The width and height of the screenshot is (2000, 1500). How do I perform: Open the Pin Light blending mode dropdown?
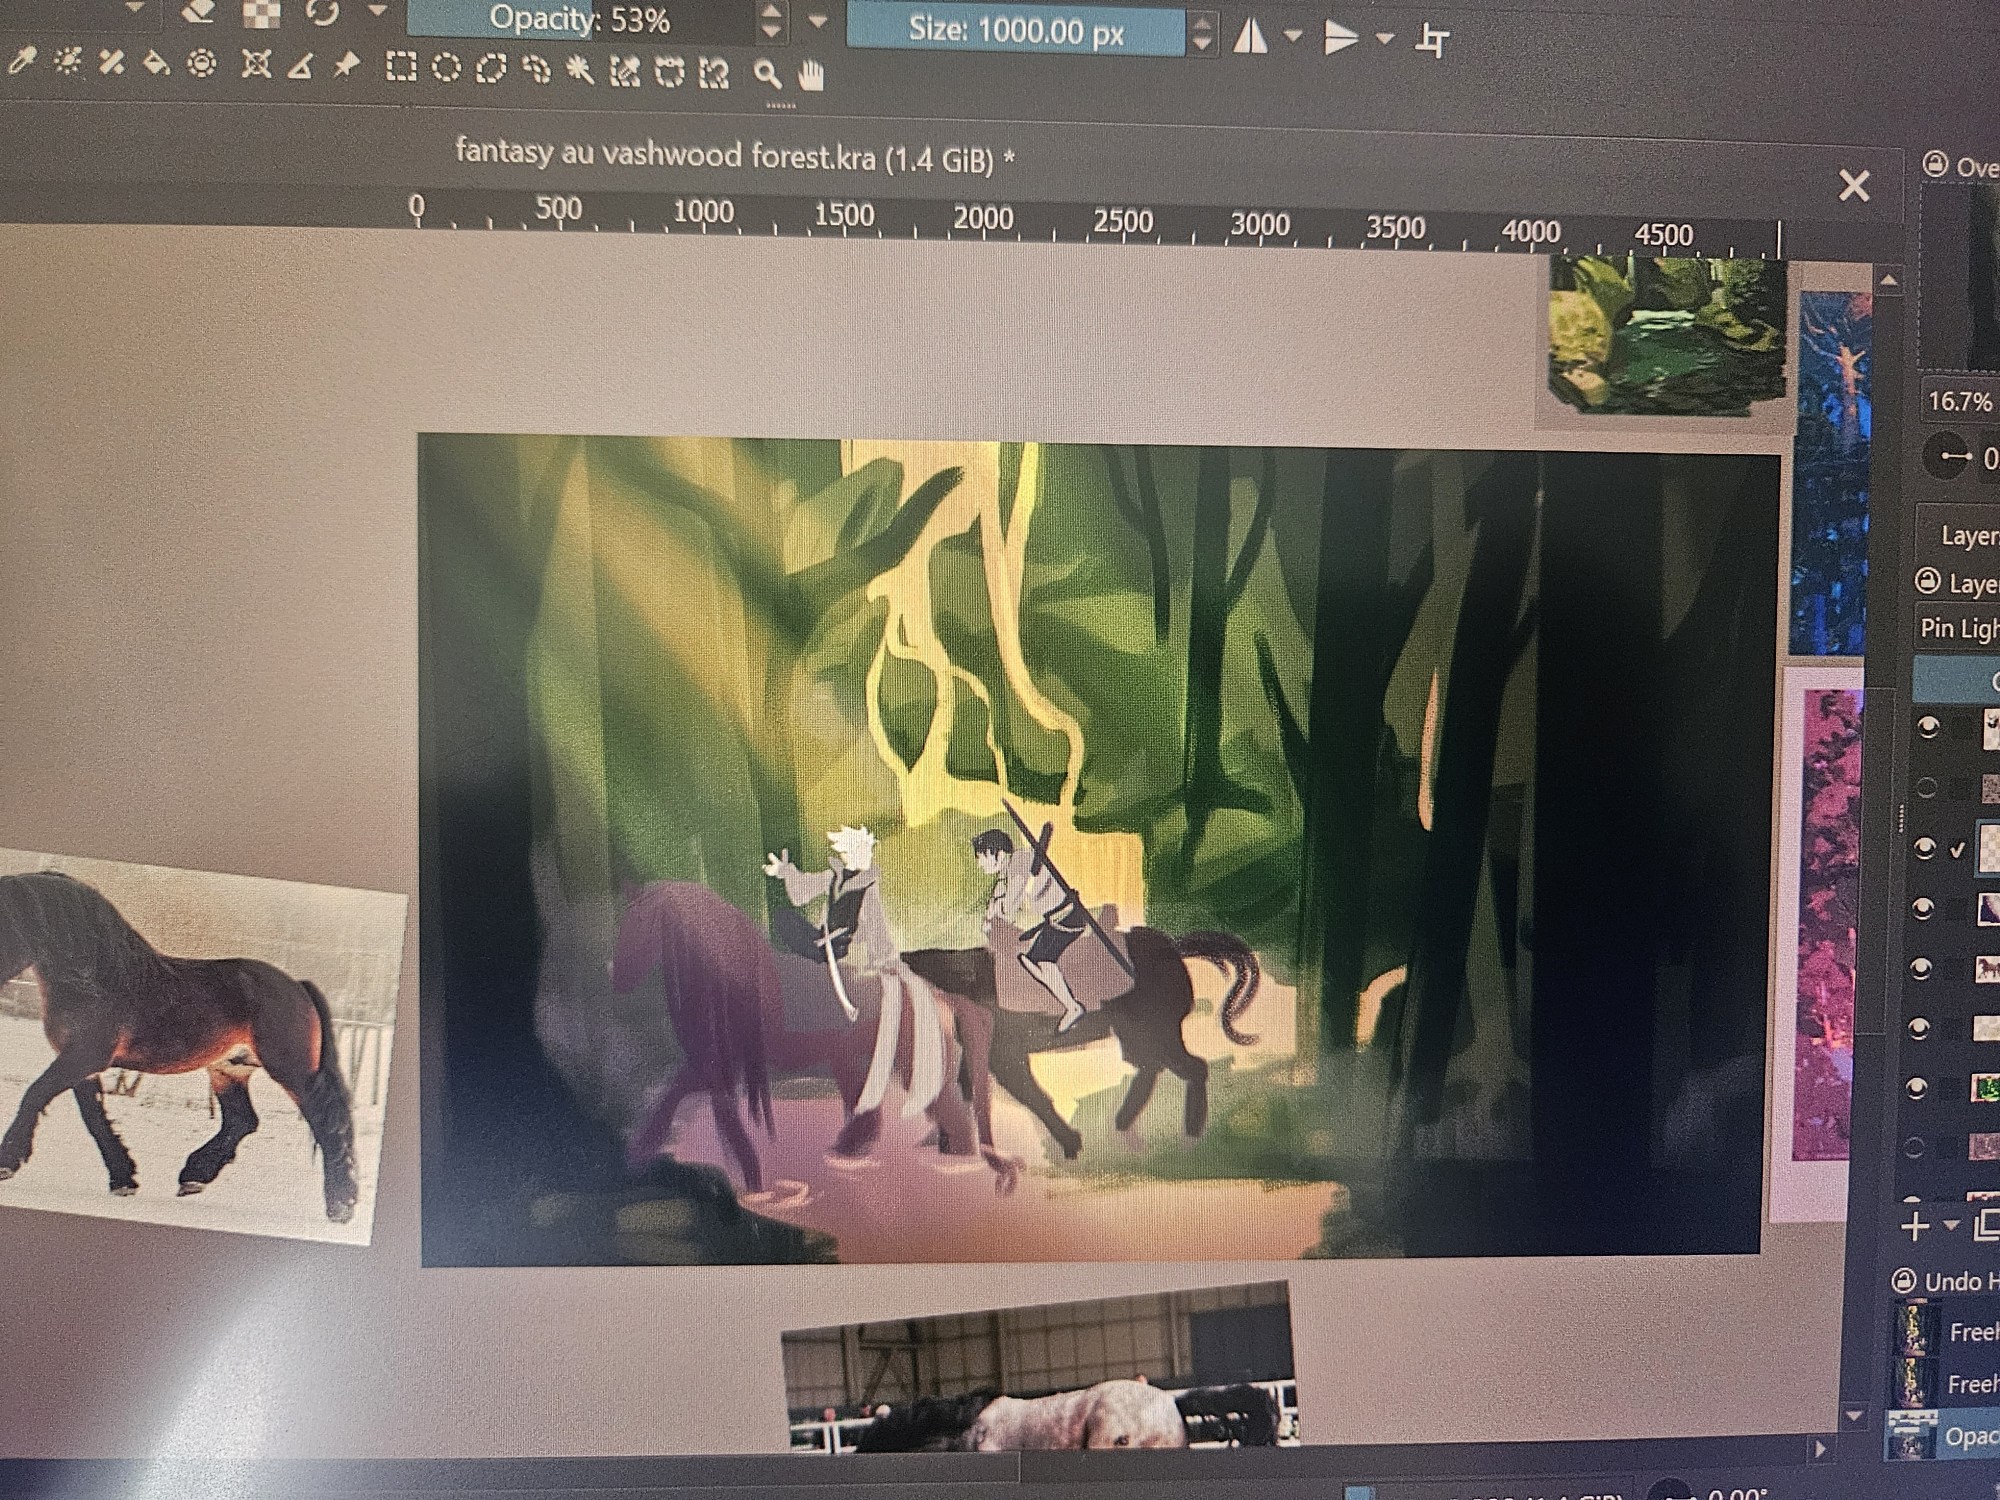pyautogui.click(x=1958, y=629)
